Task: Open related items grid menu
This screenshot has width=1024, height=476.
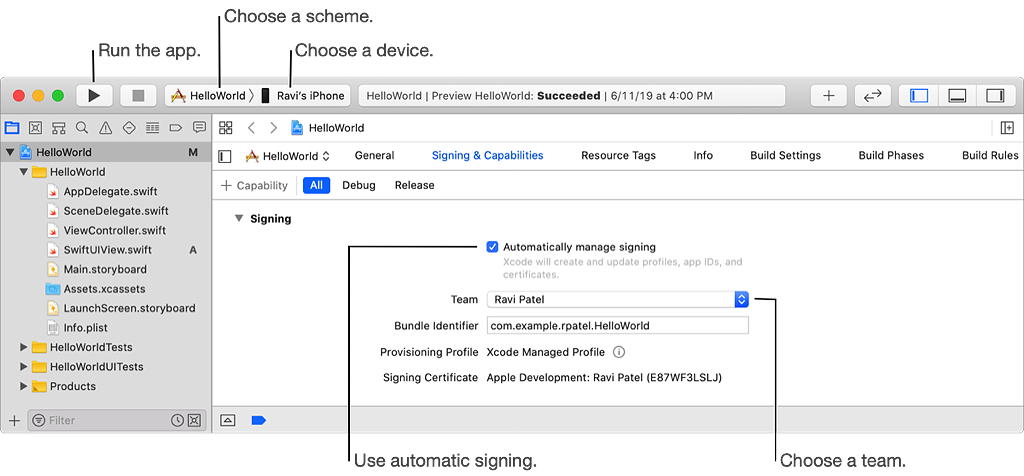Action: pyautogui.click(x=225, y=127)
